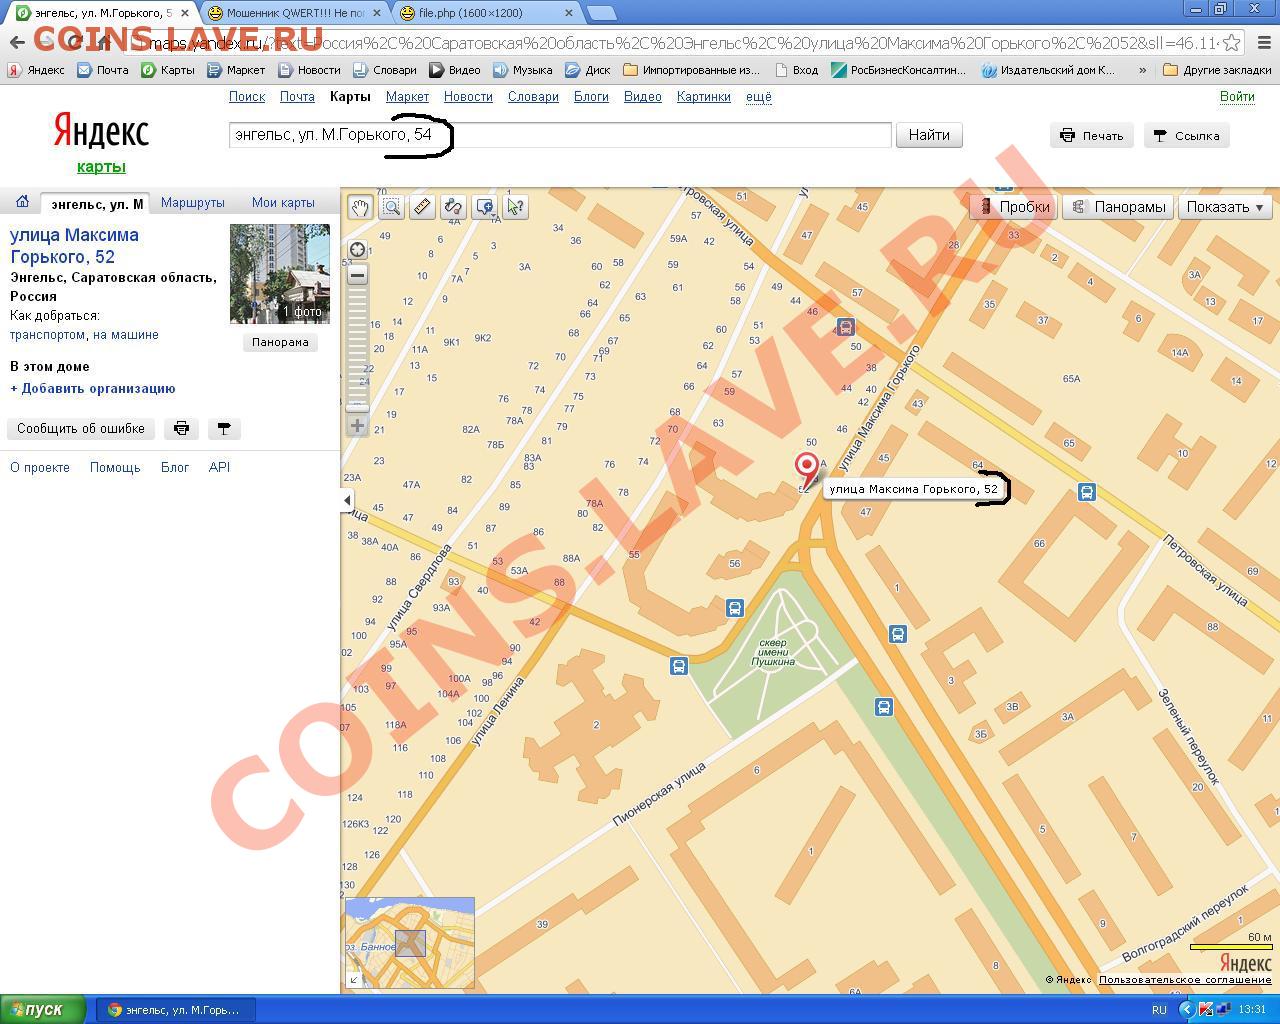Switch to Мошенник QWERT browser tab

(x=294, y=13)
